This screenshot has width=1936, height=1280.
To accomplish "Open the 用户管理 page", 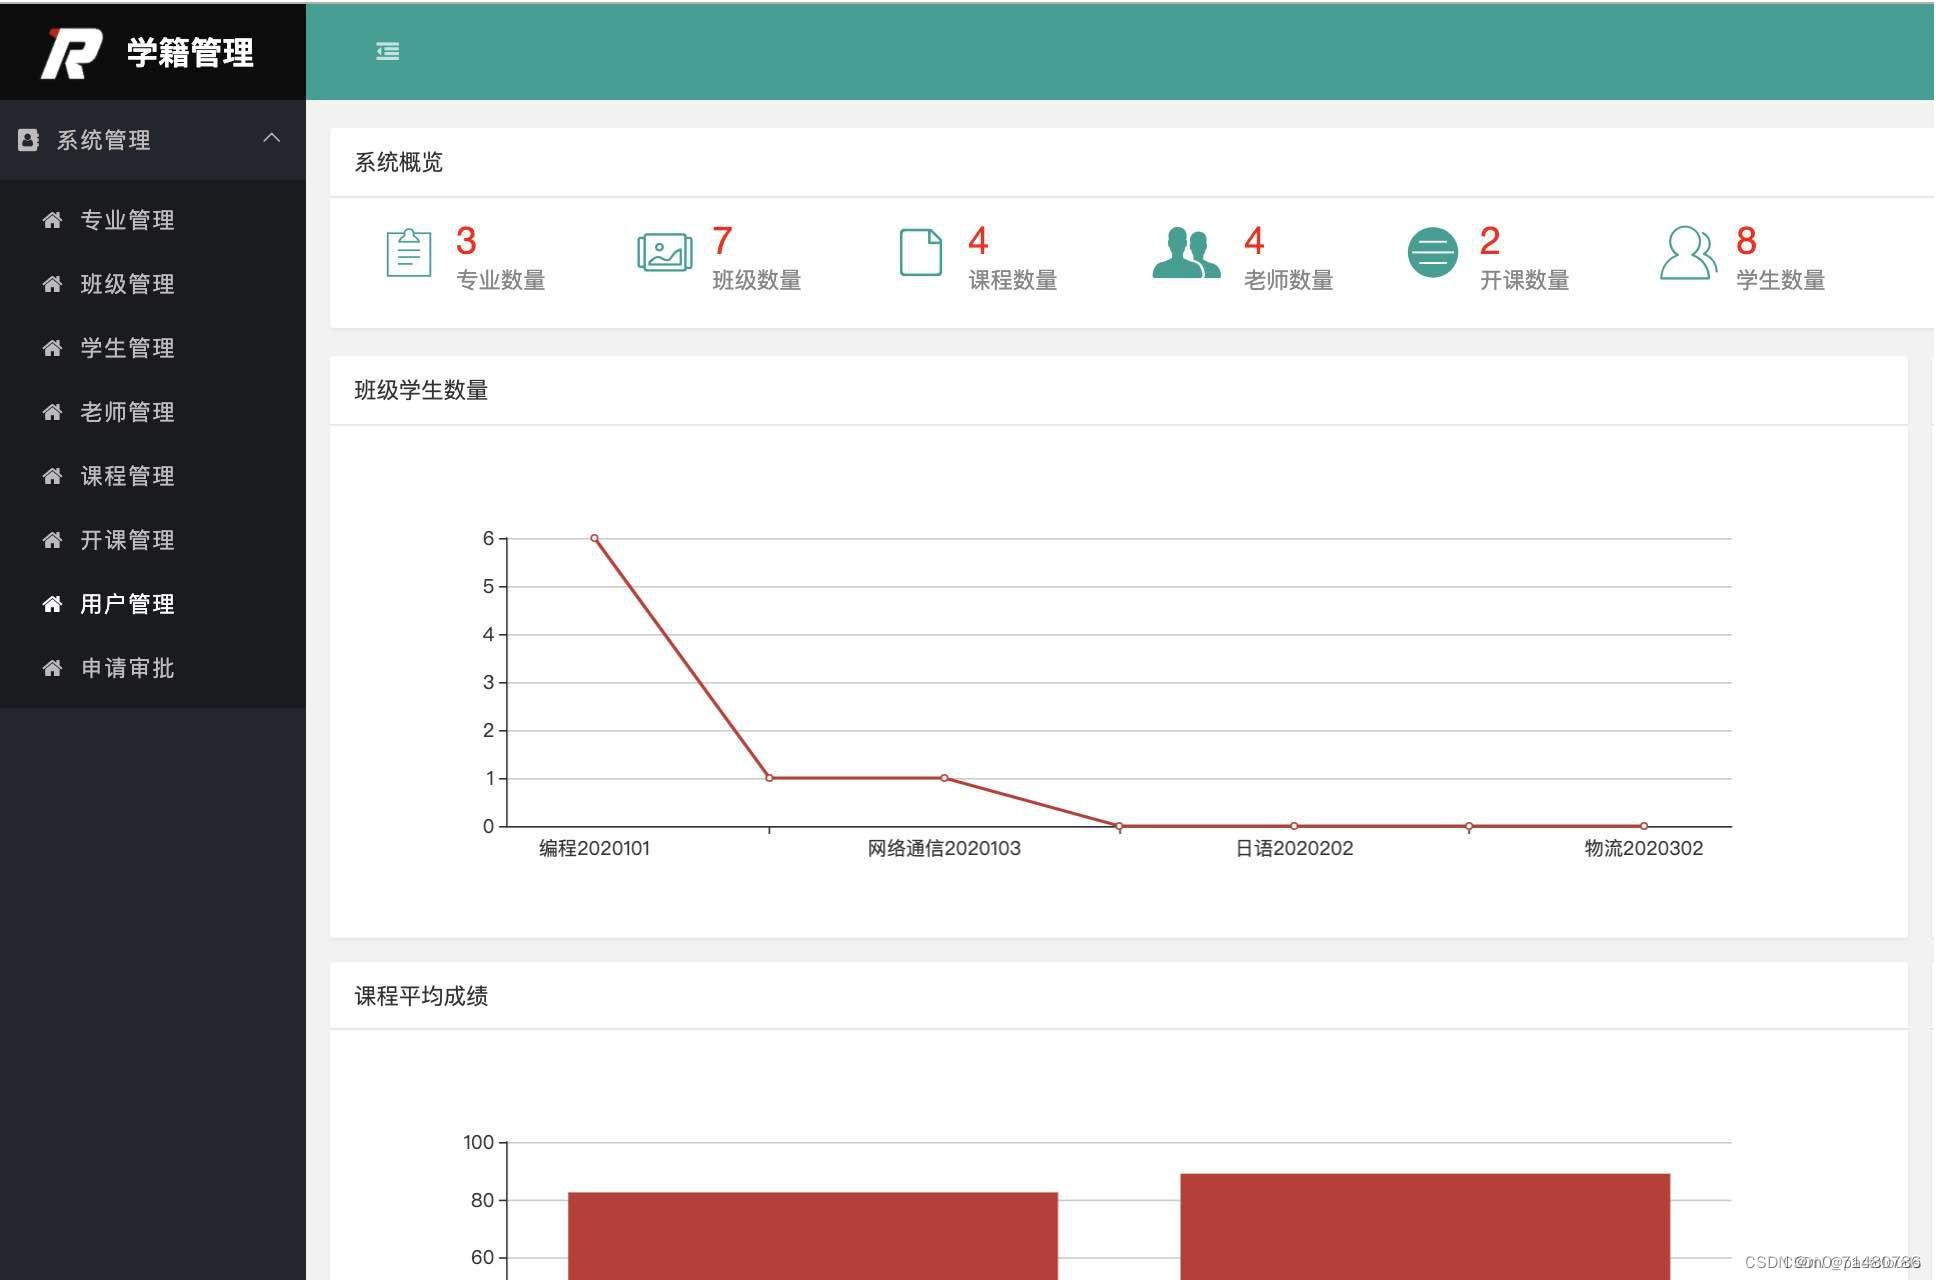I will pyautogui.click(x=127, y=604).
